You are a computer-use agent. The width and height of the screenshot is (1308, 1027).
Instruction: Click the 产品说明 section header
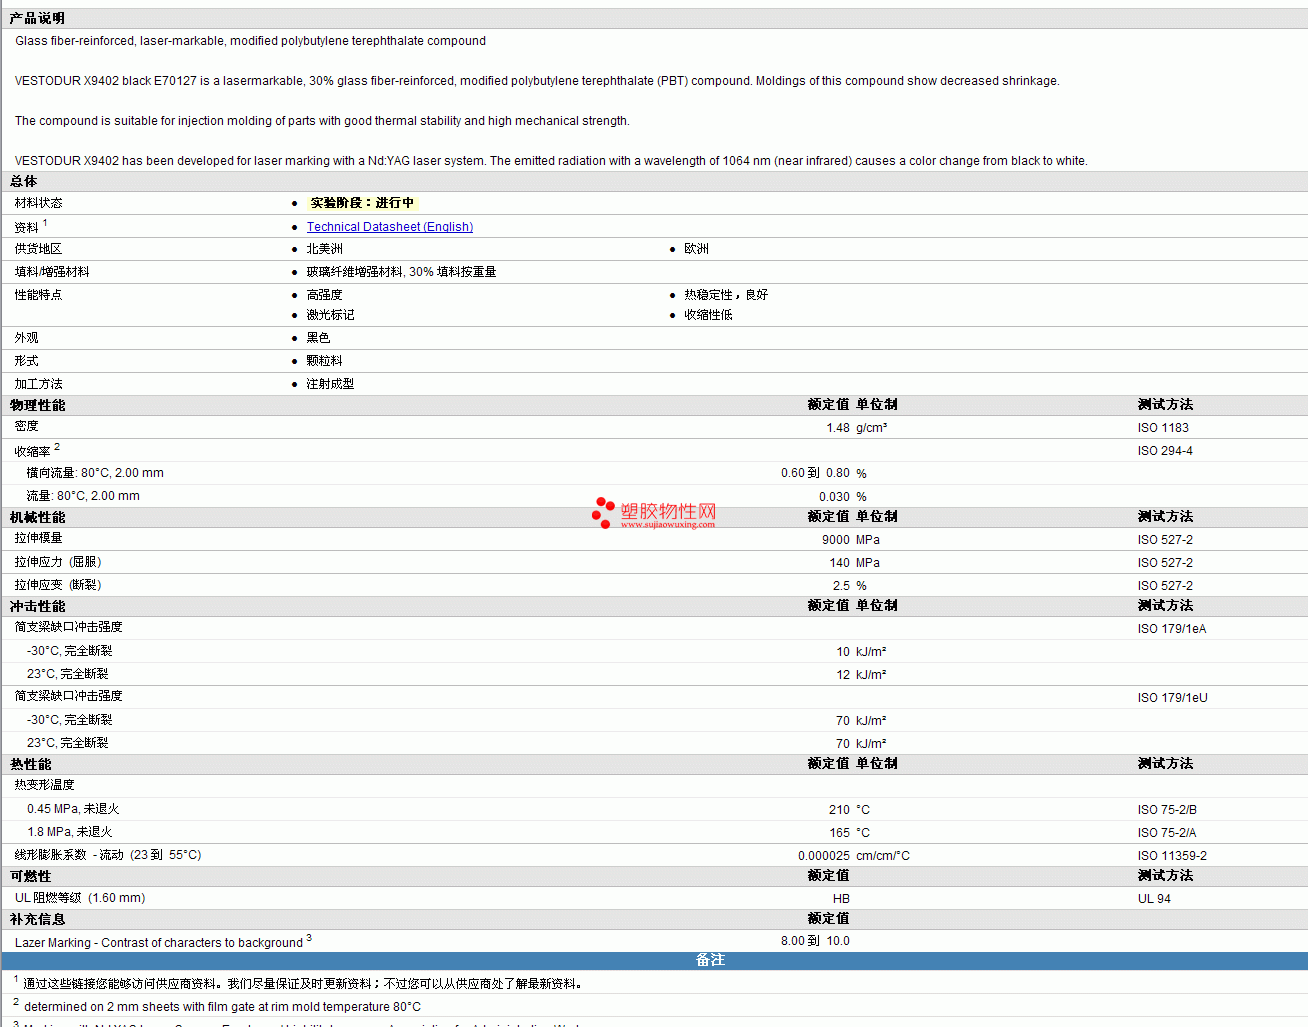[x=37, y=19]
